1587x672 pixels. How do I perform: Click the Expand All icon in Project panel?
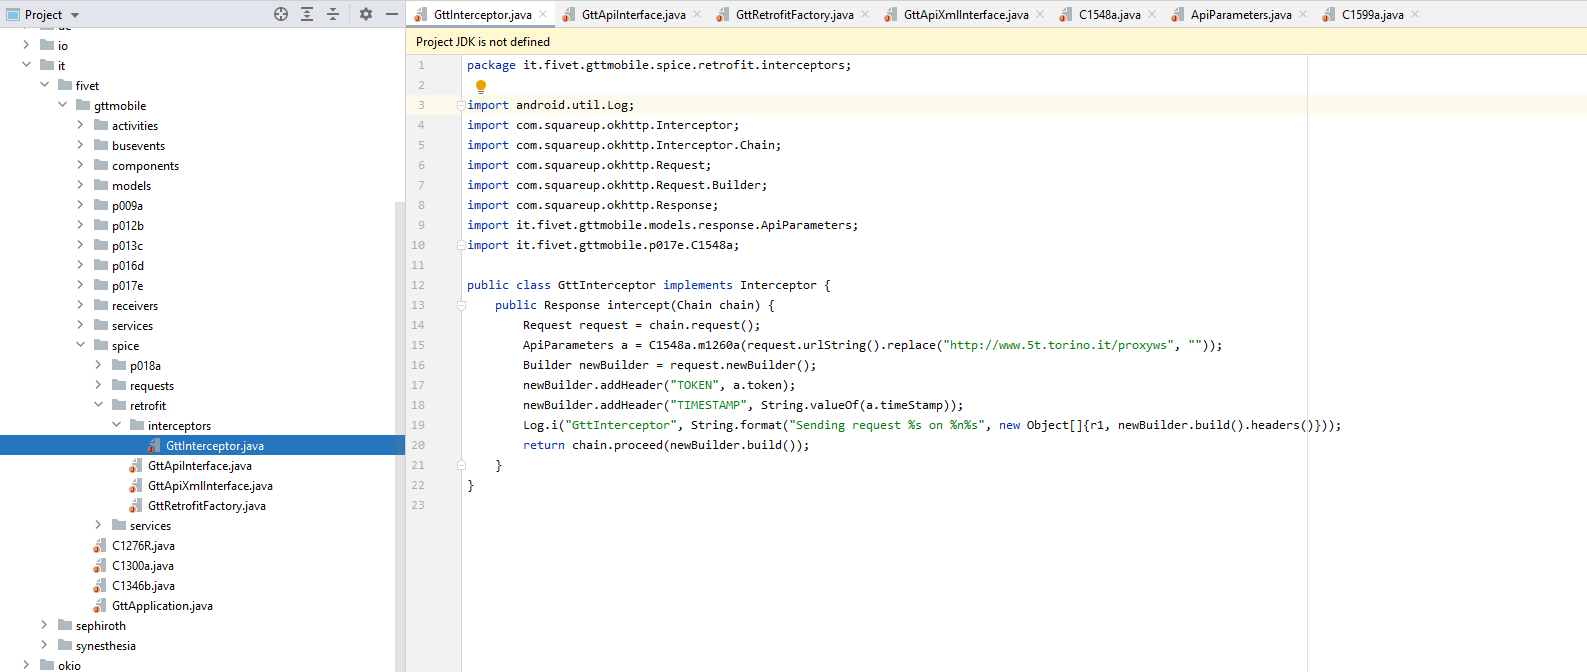(307, 14)
